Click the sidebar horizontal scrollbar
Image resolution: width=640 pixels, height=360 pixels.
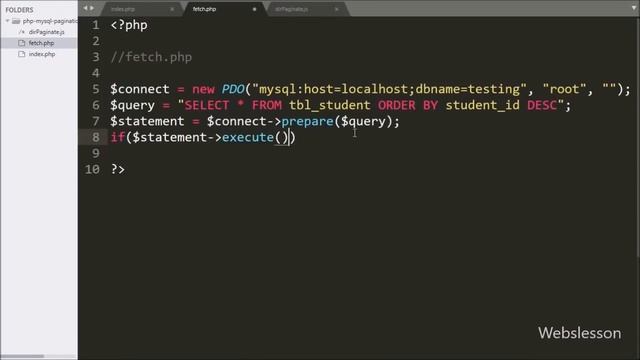point(22,356)
